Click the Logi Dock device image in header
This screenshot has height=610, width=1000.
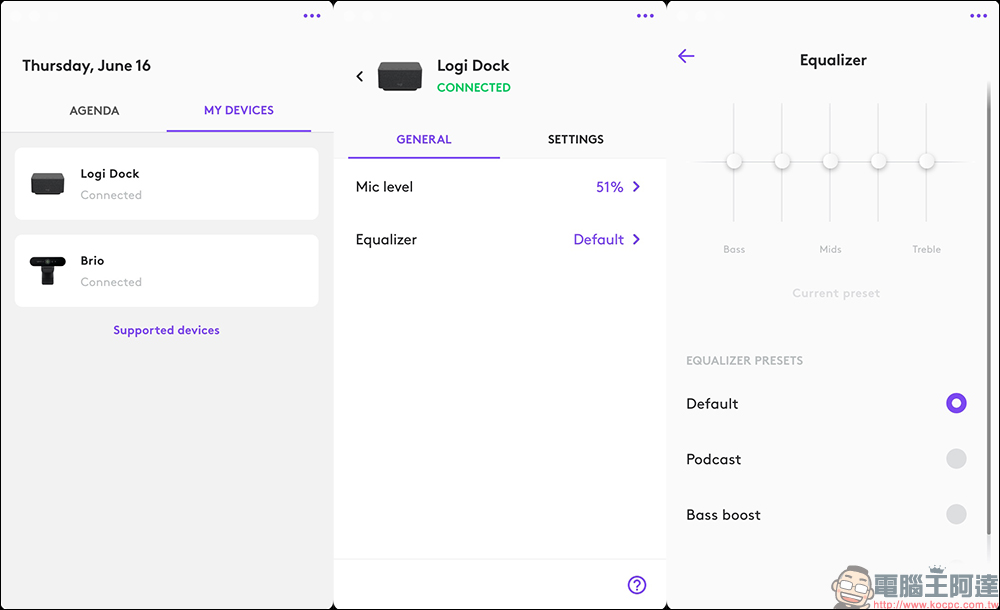coord(400,77)
